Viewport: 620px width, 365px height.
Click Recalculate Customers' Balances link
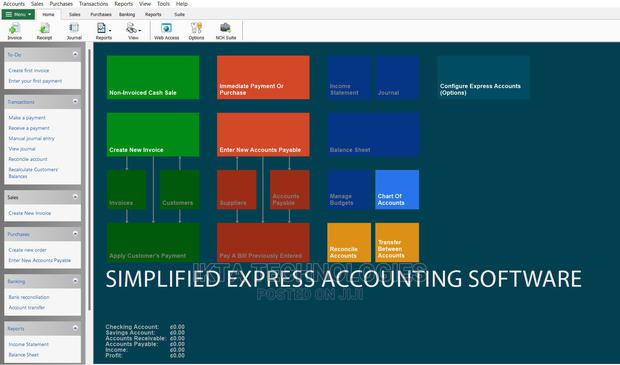point(33,173)
